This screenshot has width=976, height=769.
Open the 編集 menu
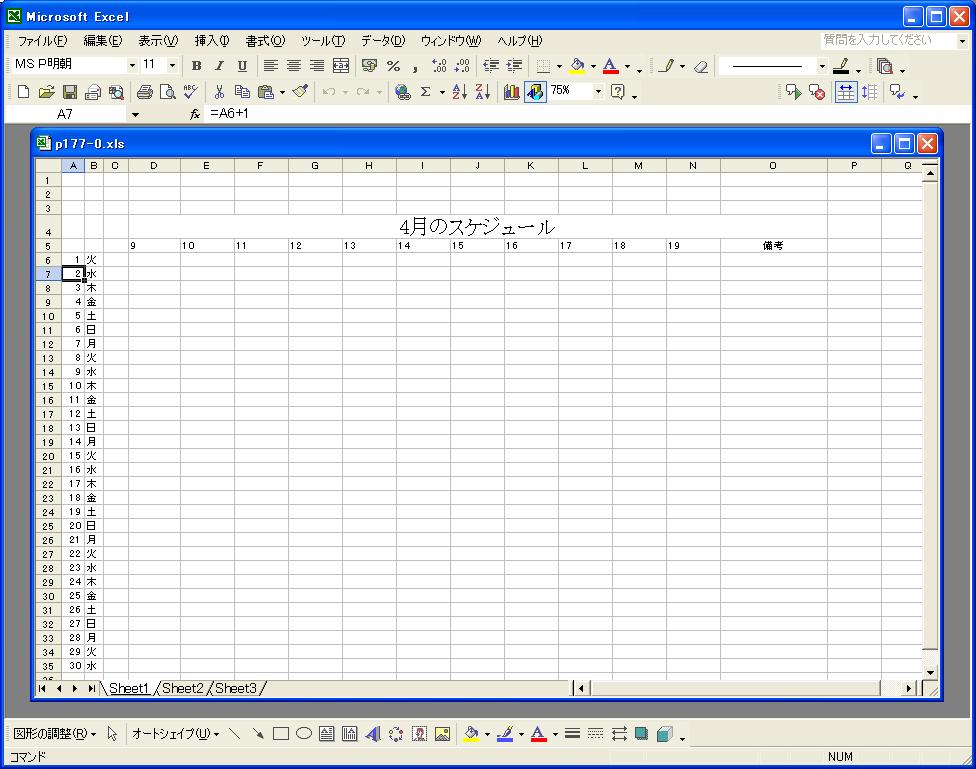click(103, 41)
